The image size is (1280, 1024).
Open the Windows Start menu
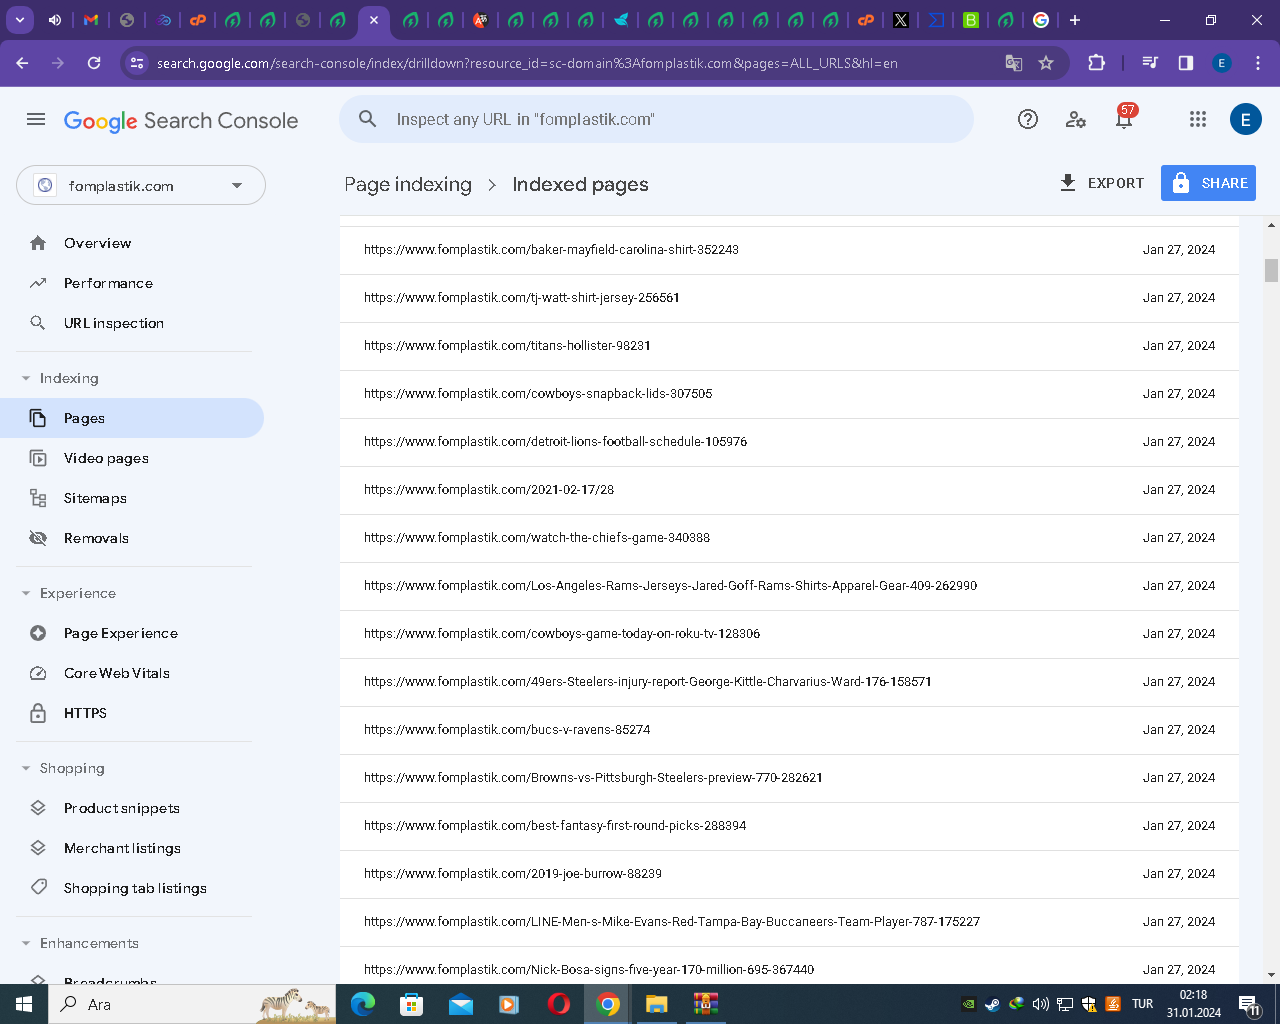pos(24,1004)
